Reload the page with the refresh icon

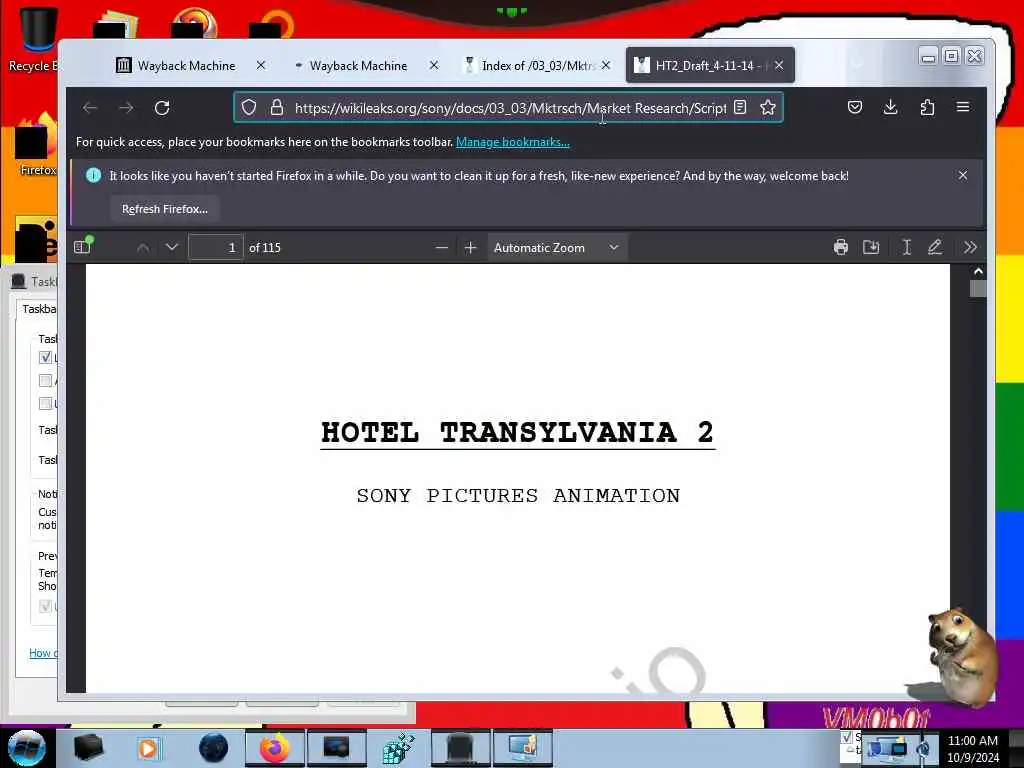click(162, 108)
